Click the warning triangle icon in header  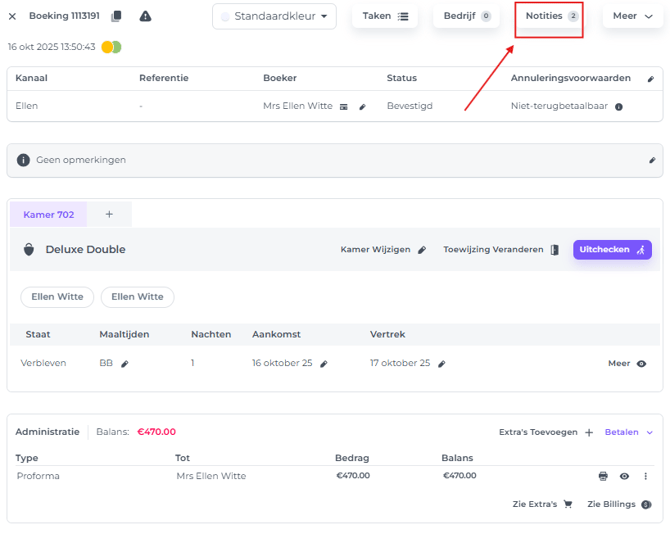point(145,16)
